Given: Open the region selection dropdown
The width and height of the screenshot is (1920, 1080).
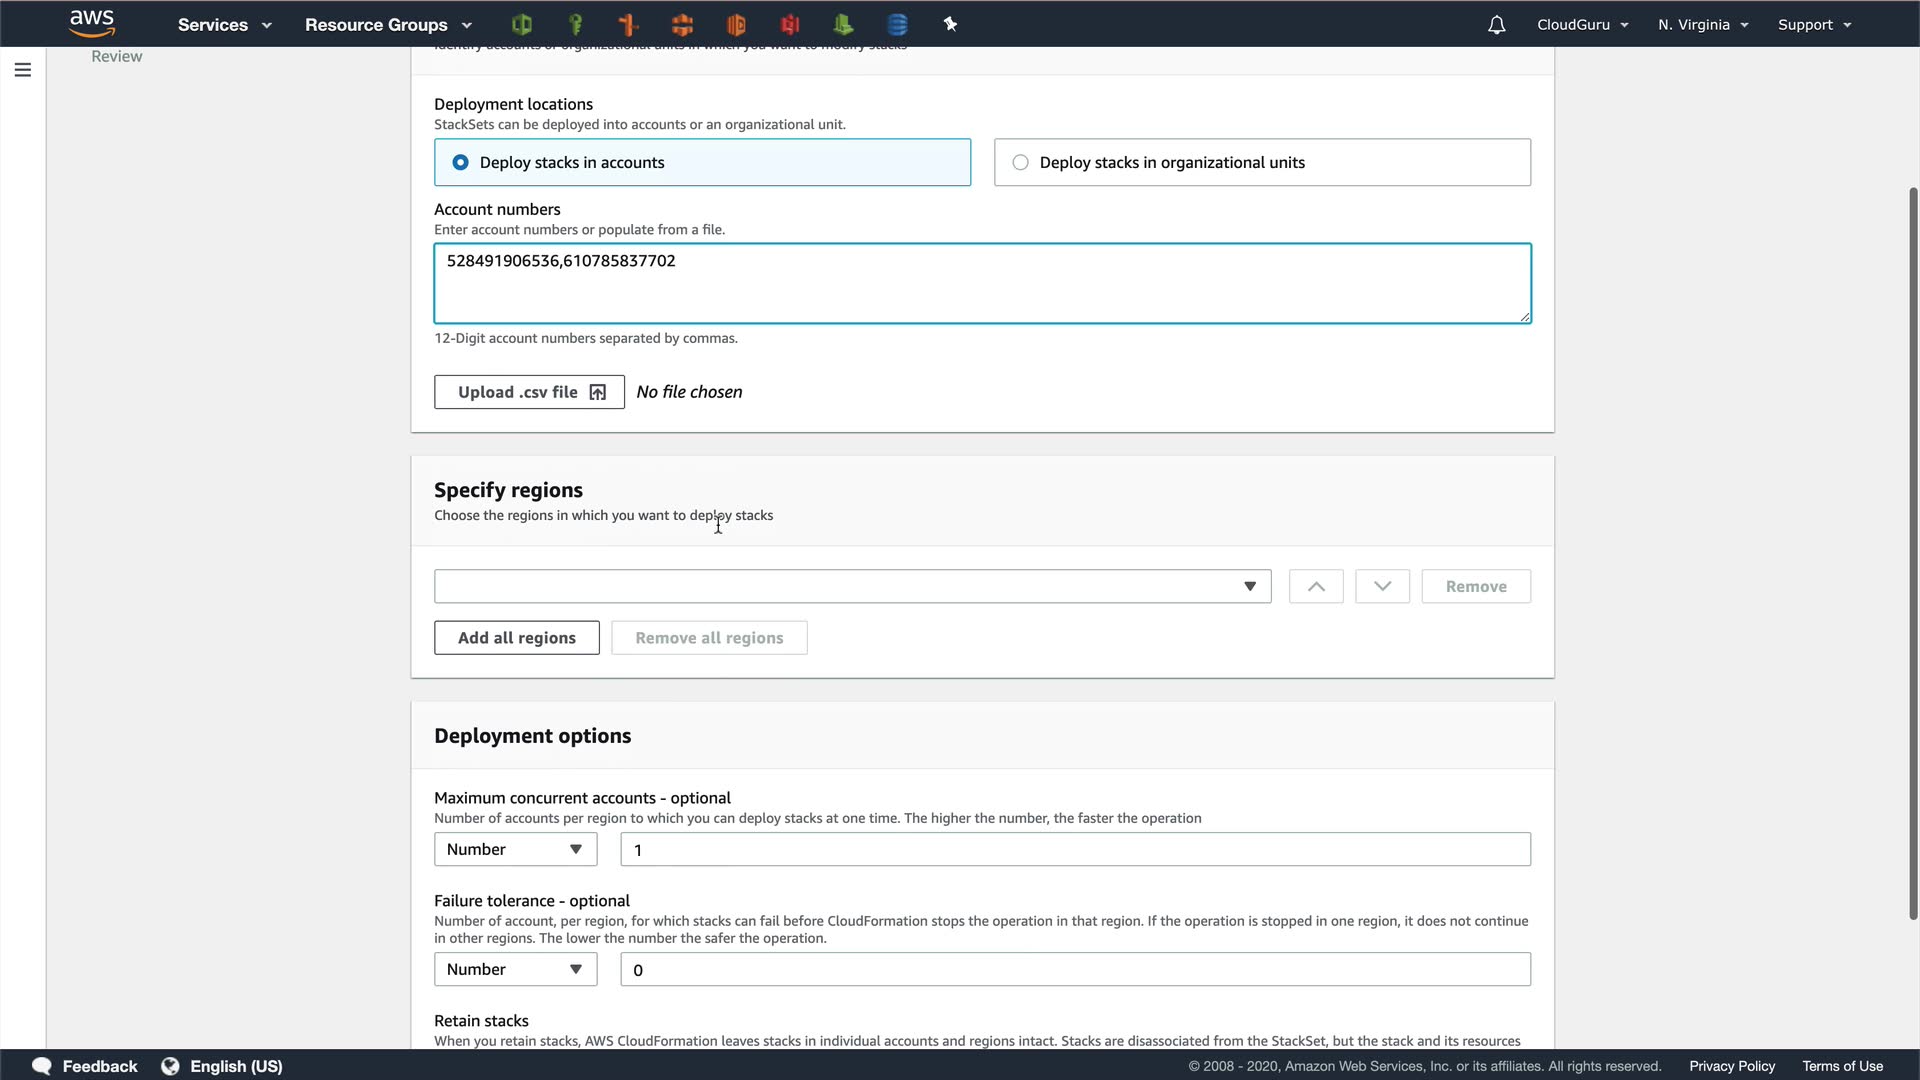Looking at the screenshot, I should [852, 587].
